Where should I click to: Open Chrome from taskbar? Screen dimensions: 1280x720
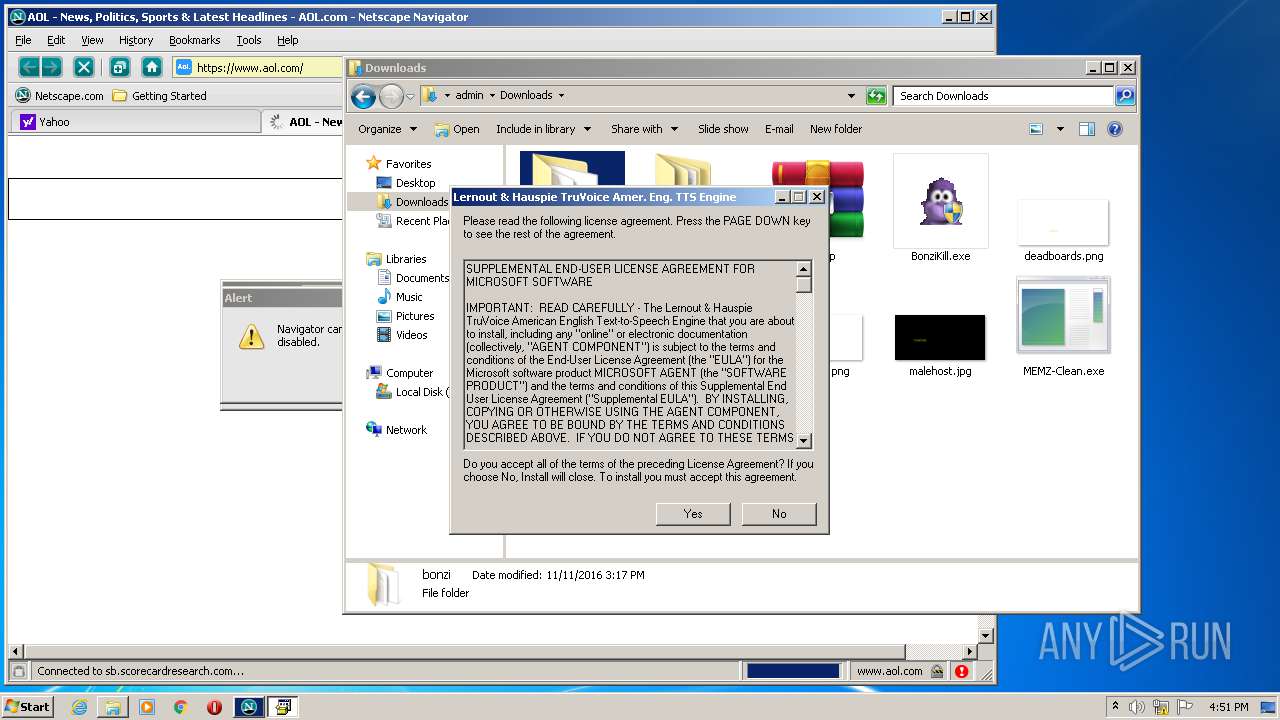[180, 707]
